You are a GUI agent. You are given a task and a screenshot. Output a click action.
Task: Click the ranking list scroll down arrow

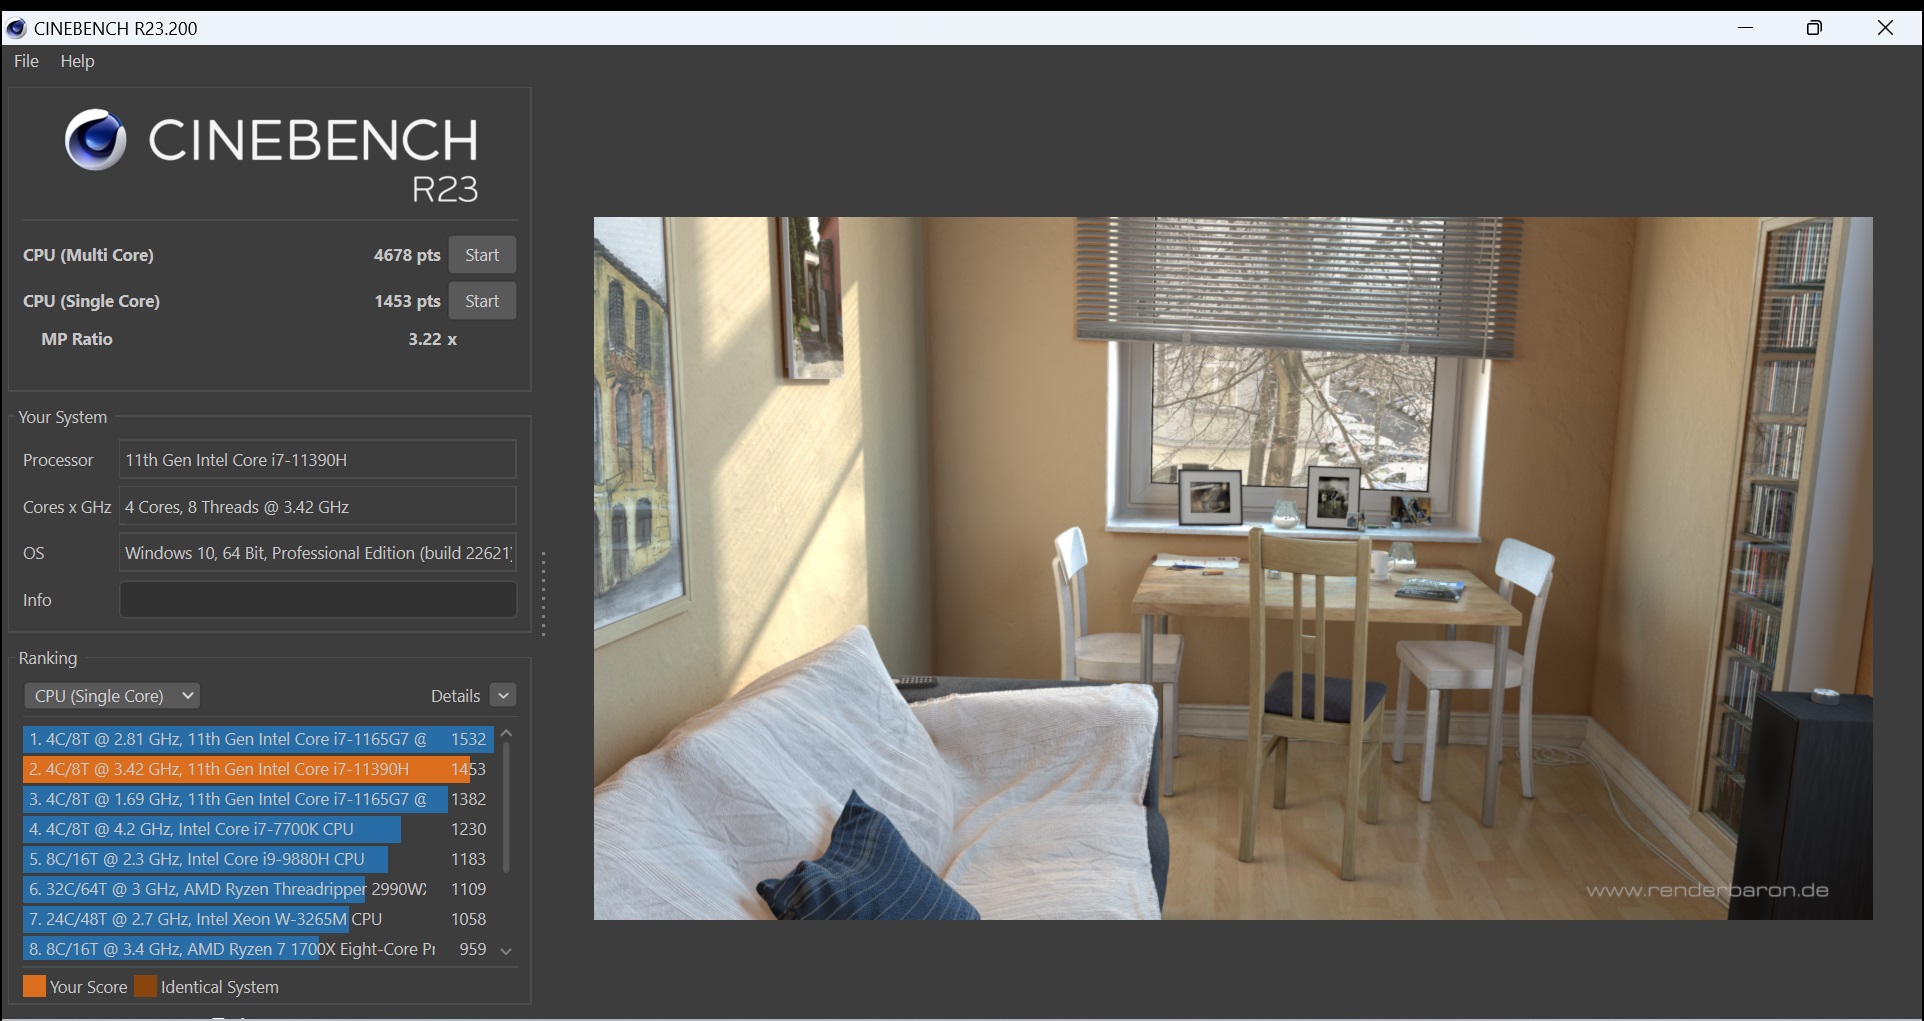point(506,951)
